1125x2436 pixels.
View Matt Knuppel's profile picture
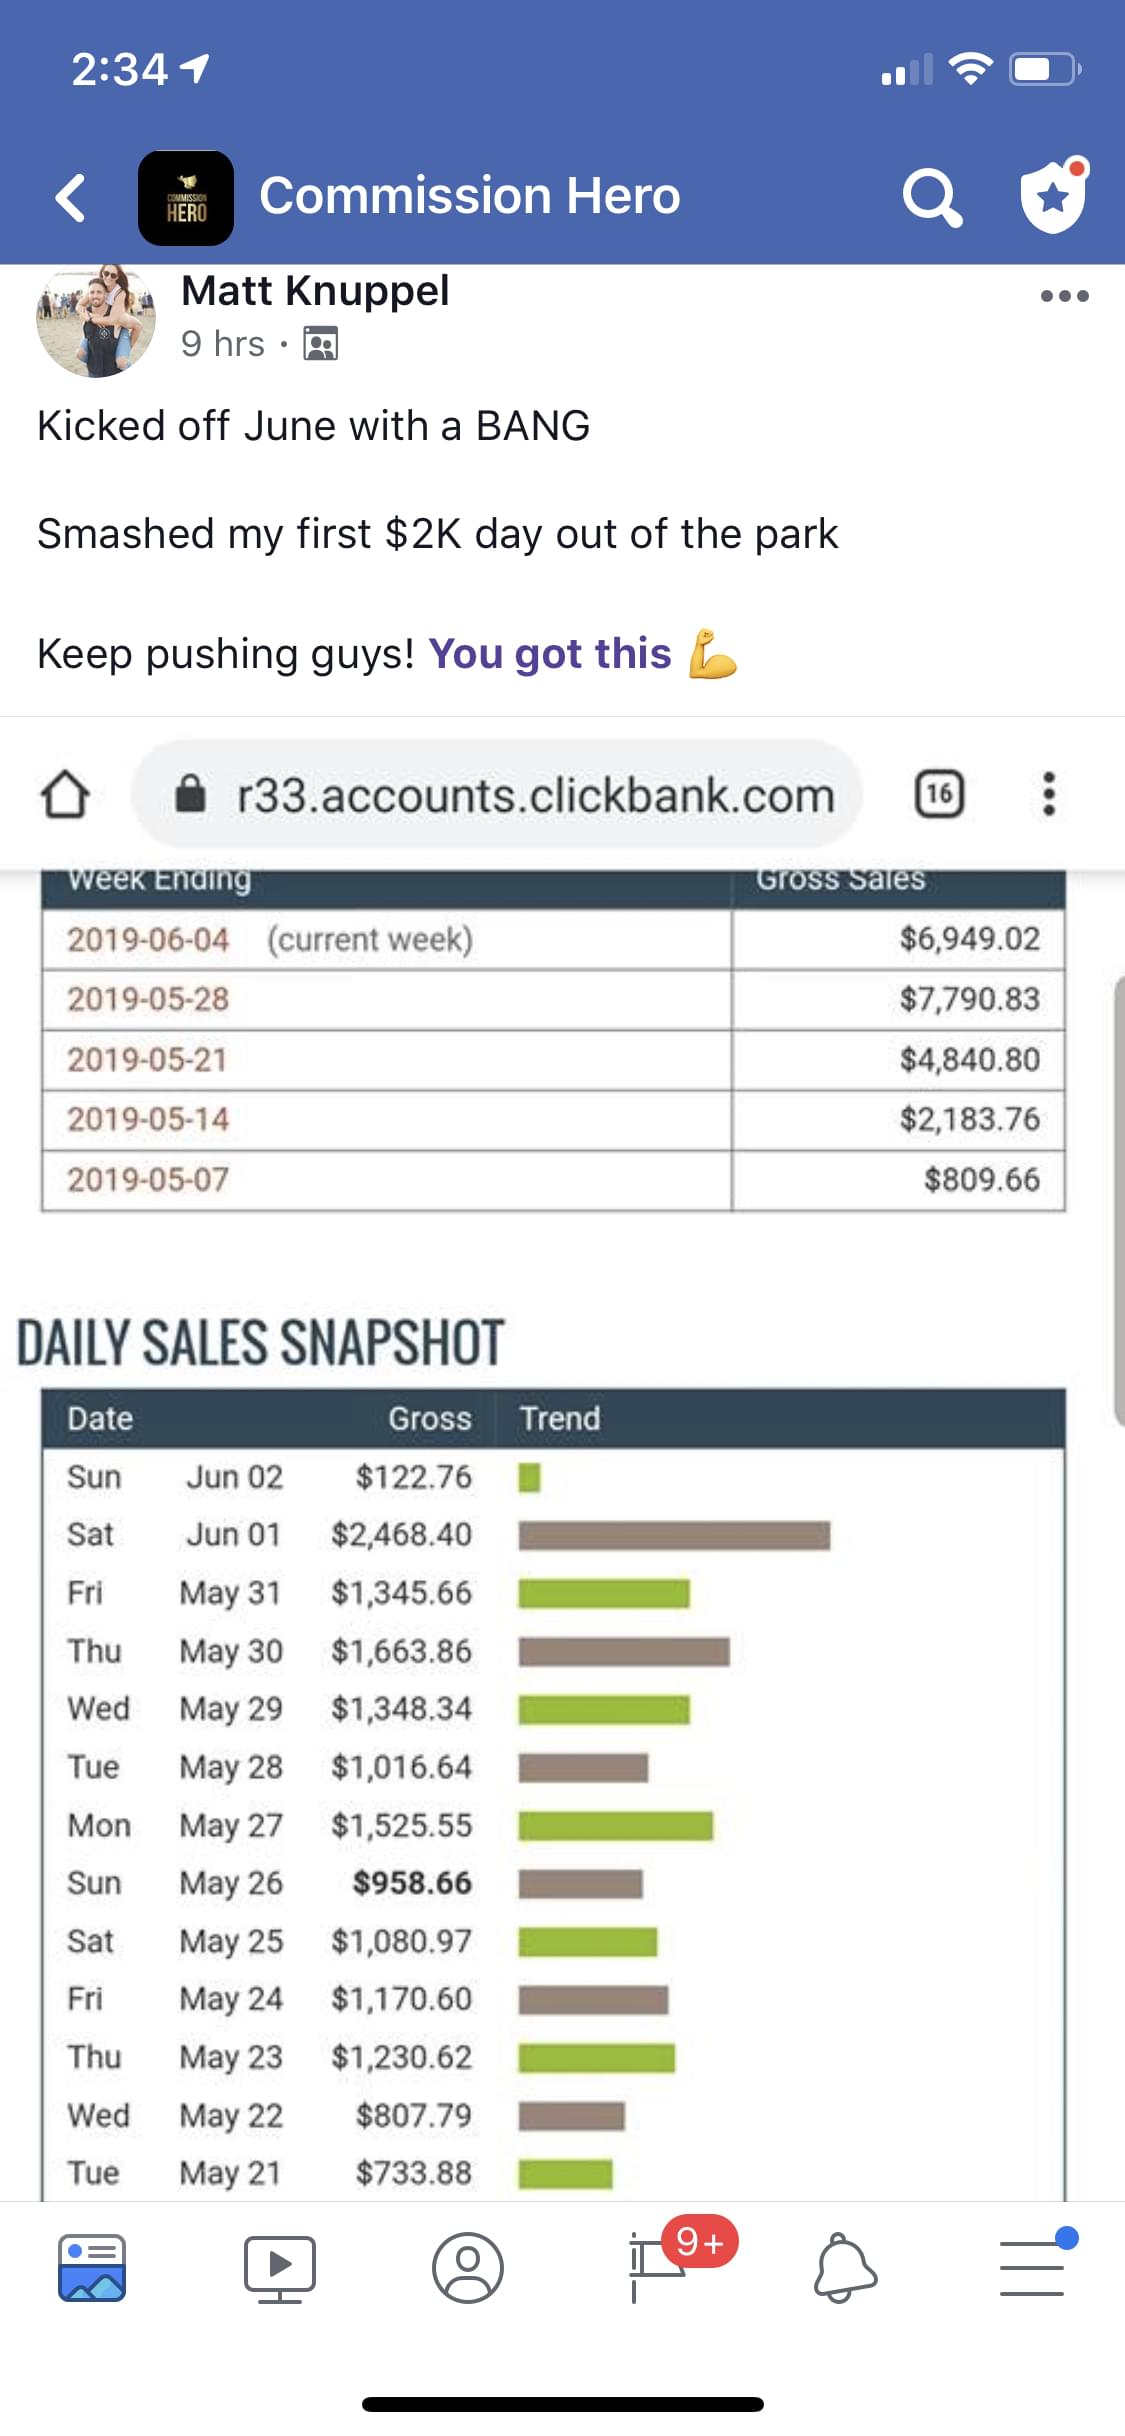coord(96,320)
